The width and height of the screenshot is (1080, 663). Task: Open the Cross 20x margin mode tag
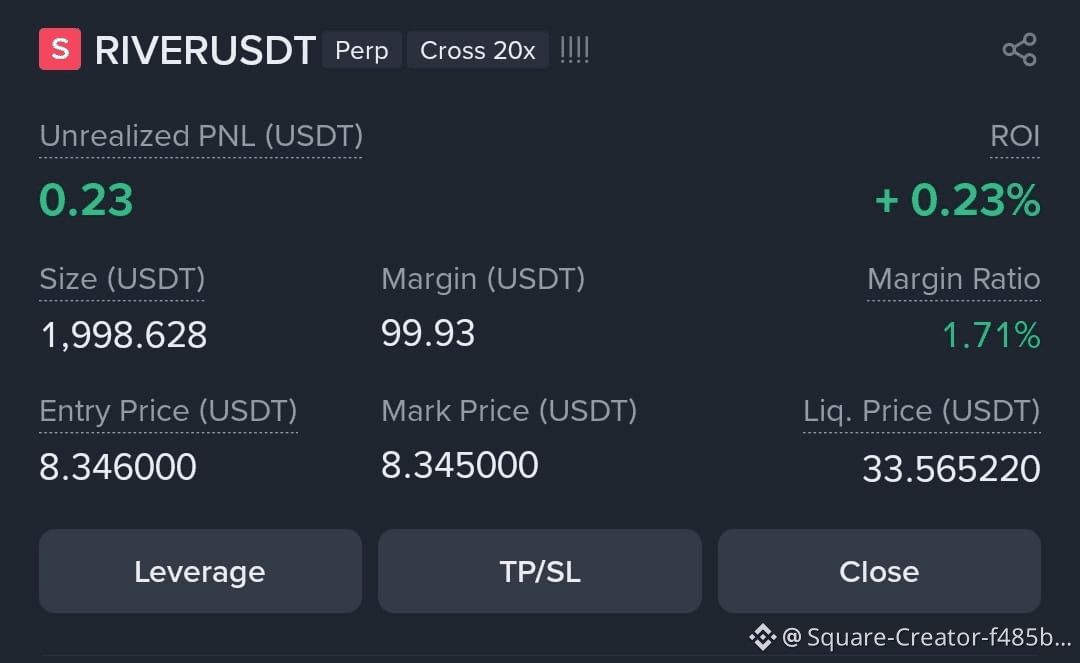(477, 50)
